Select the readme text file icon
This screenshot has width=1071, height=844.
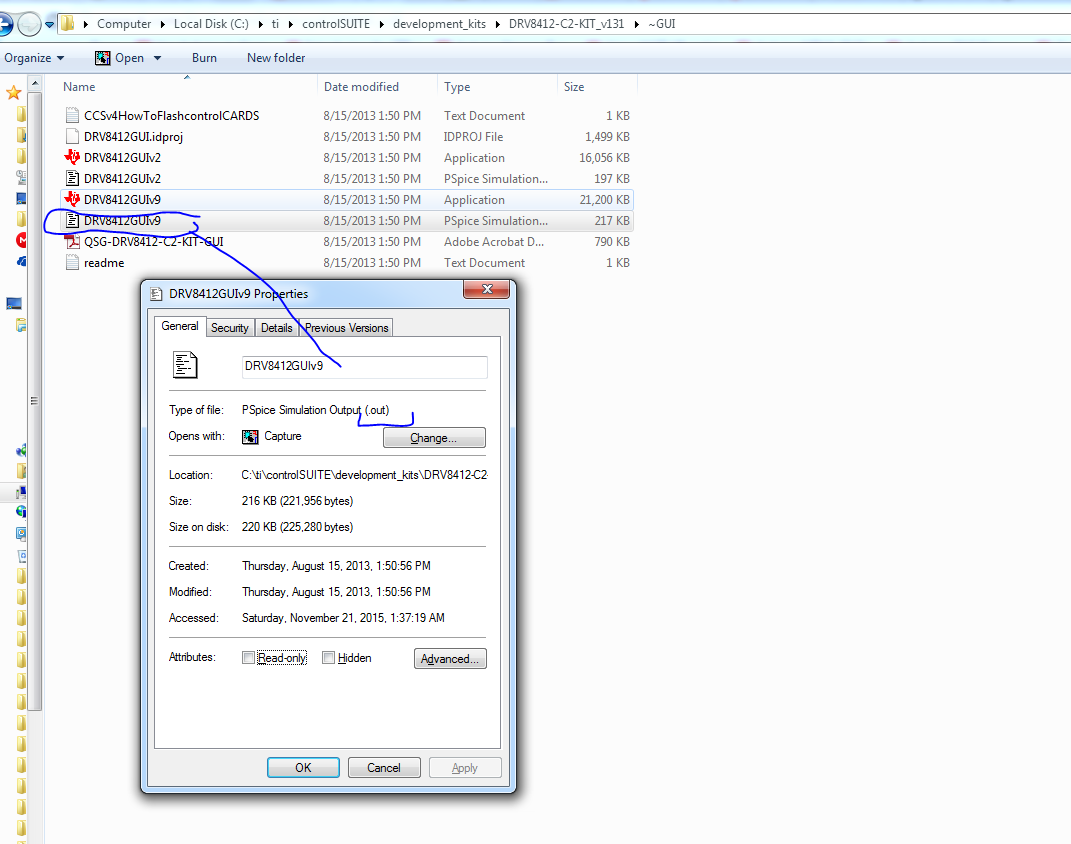pos(72,263)
